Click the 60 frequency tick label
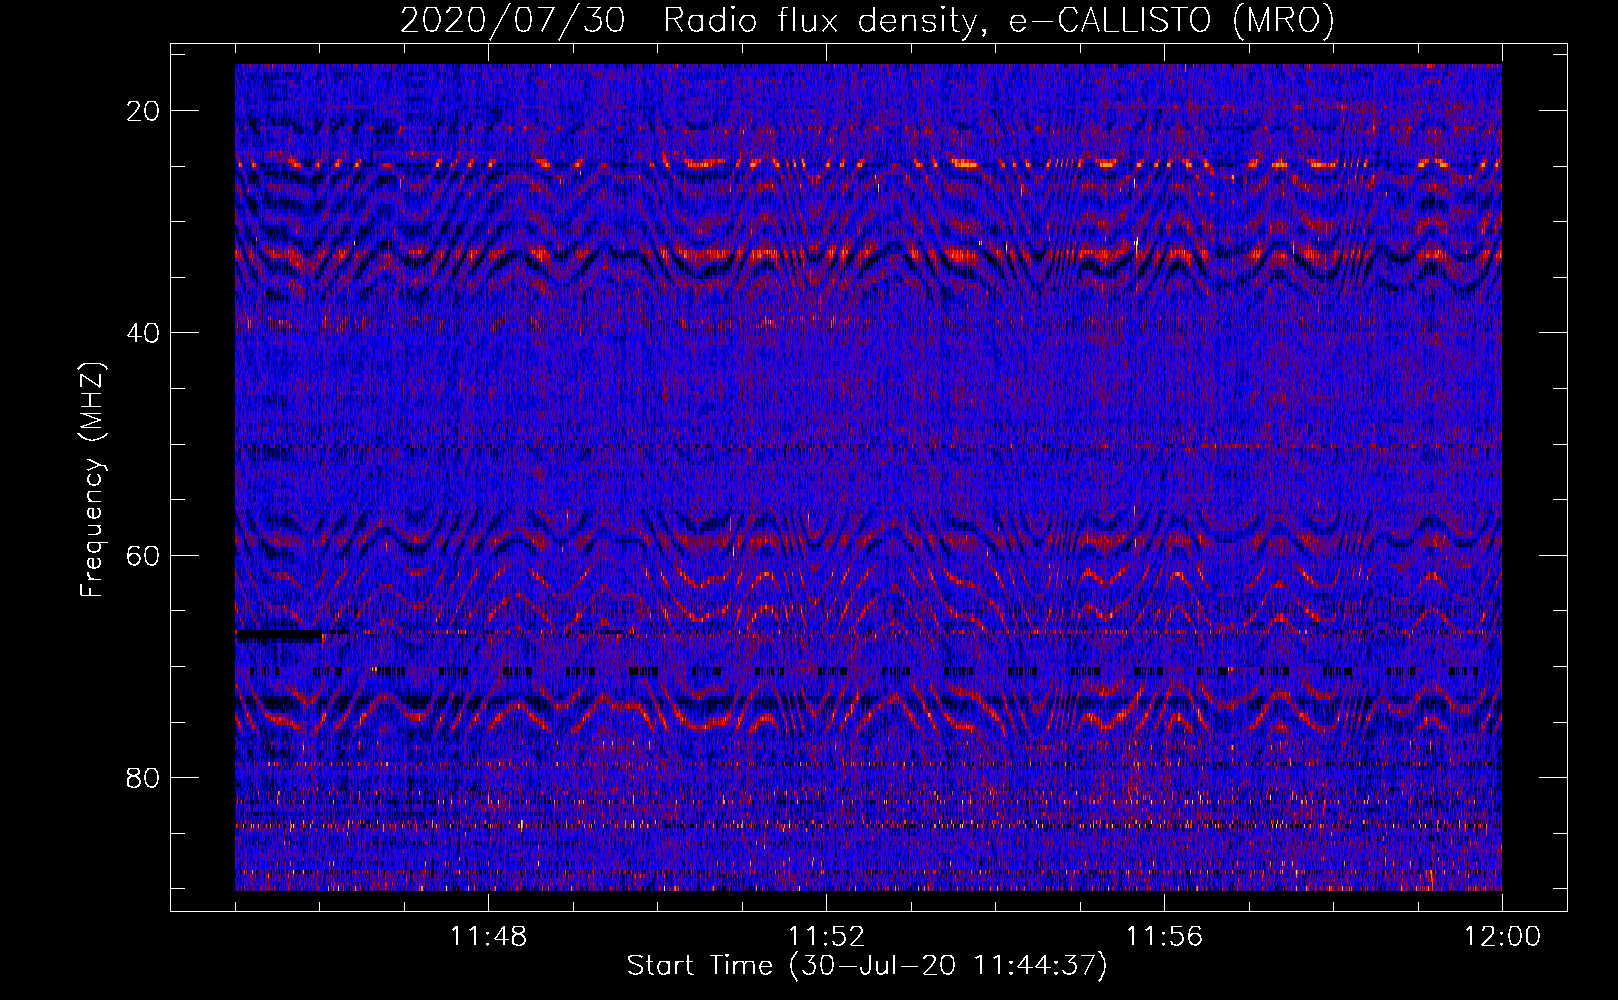The image size is (1618, 1000). pos(143,555)
